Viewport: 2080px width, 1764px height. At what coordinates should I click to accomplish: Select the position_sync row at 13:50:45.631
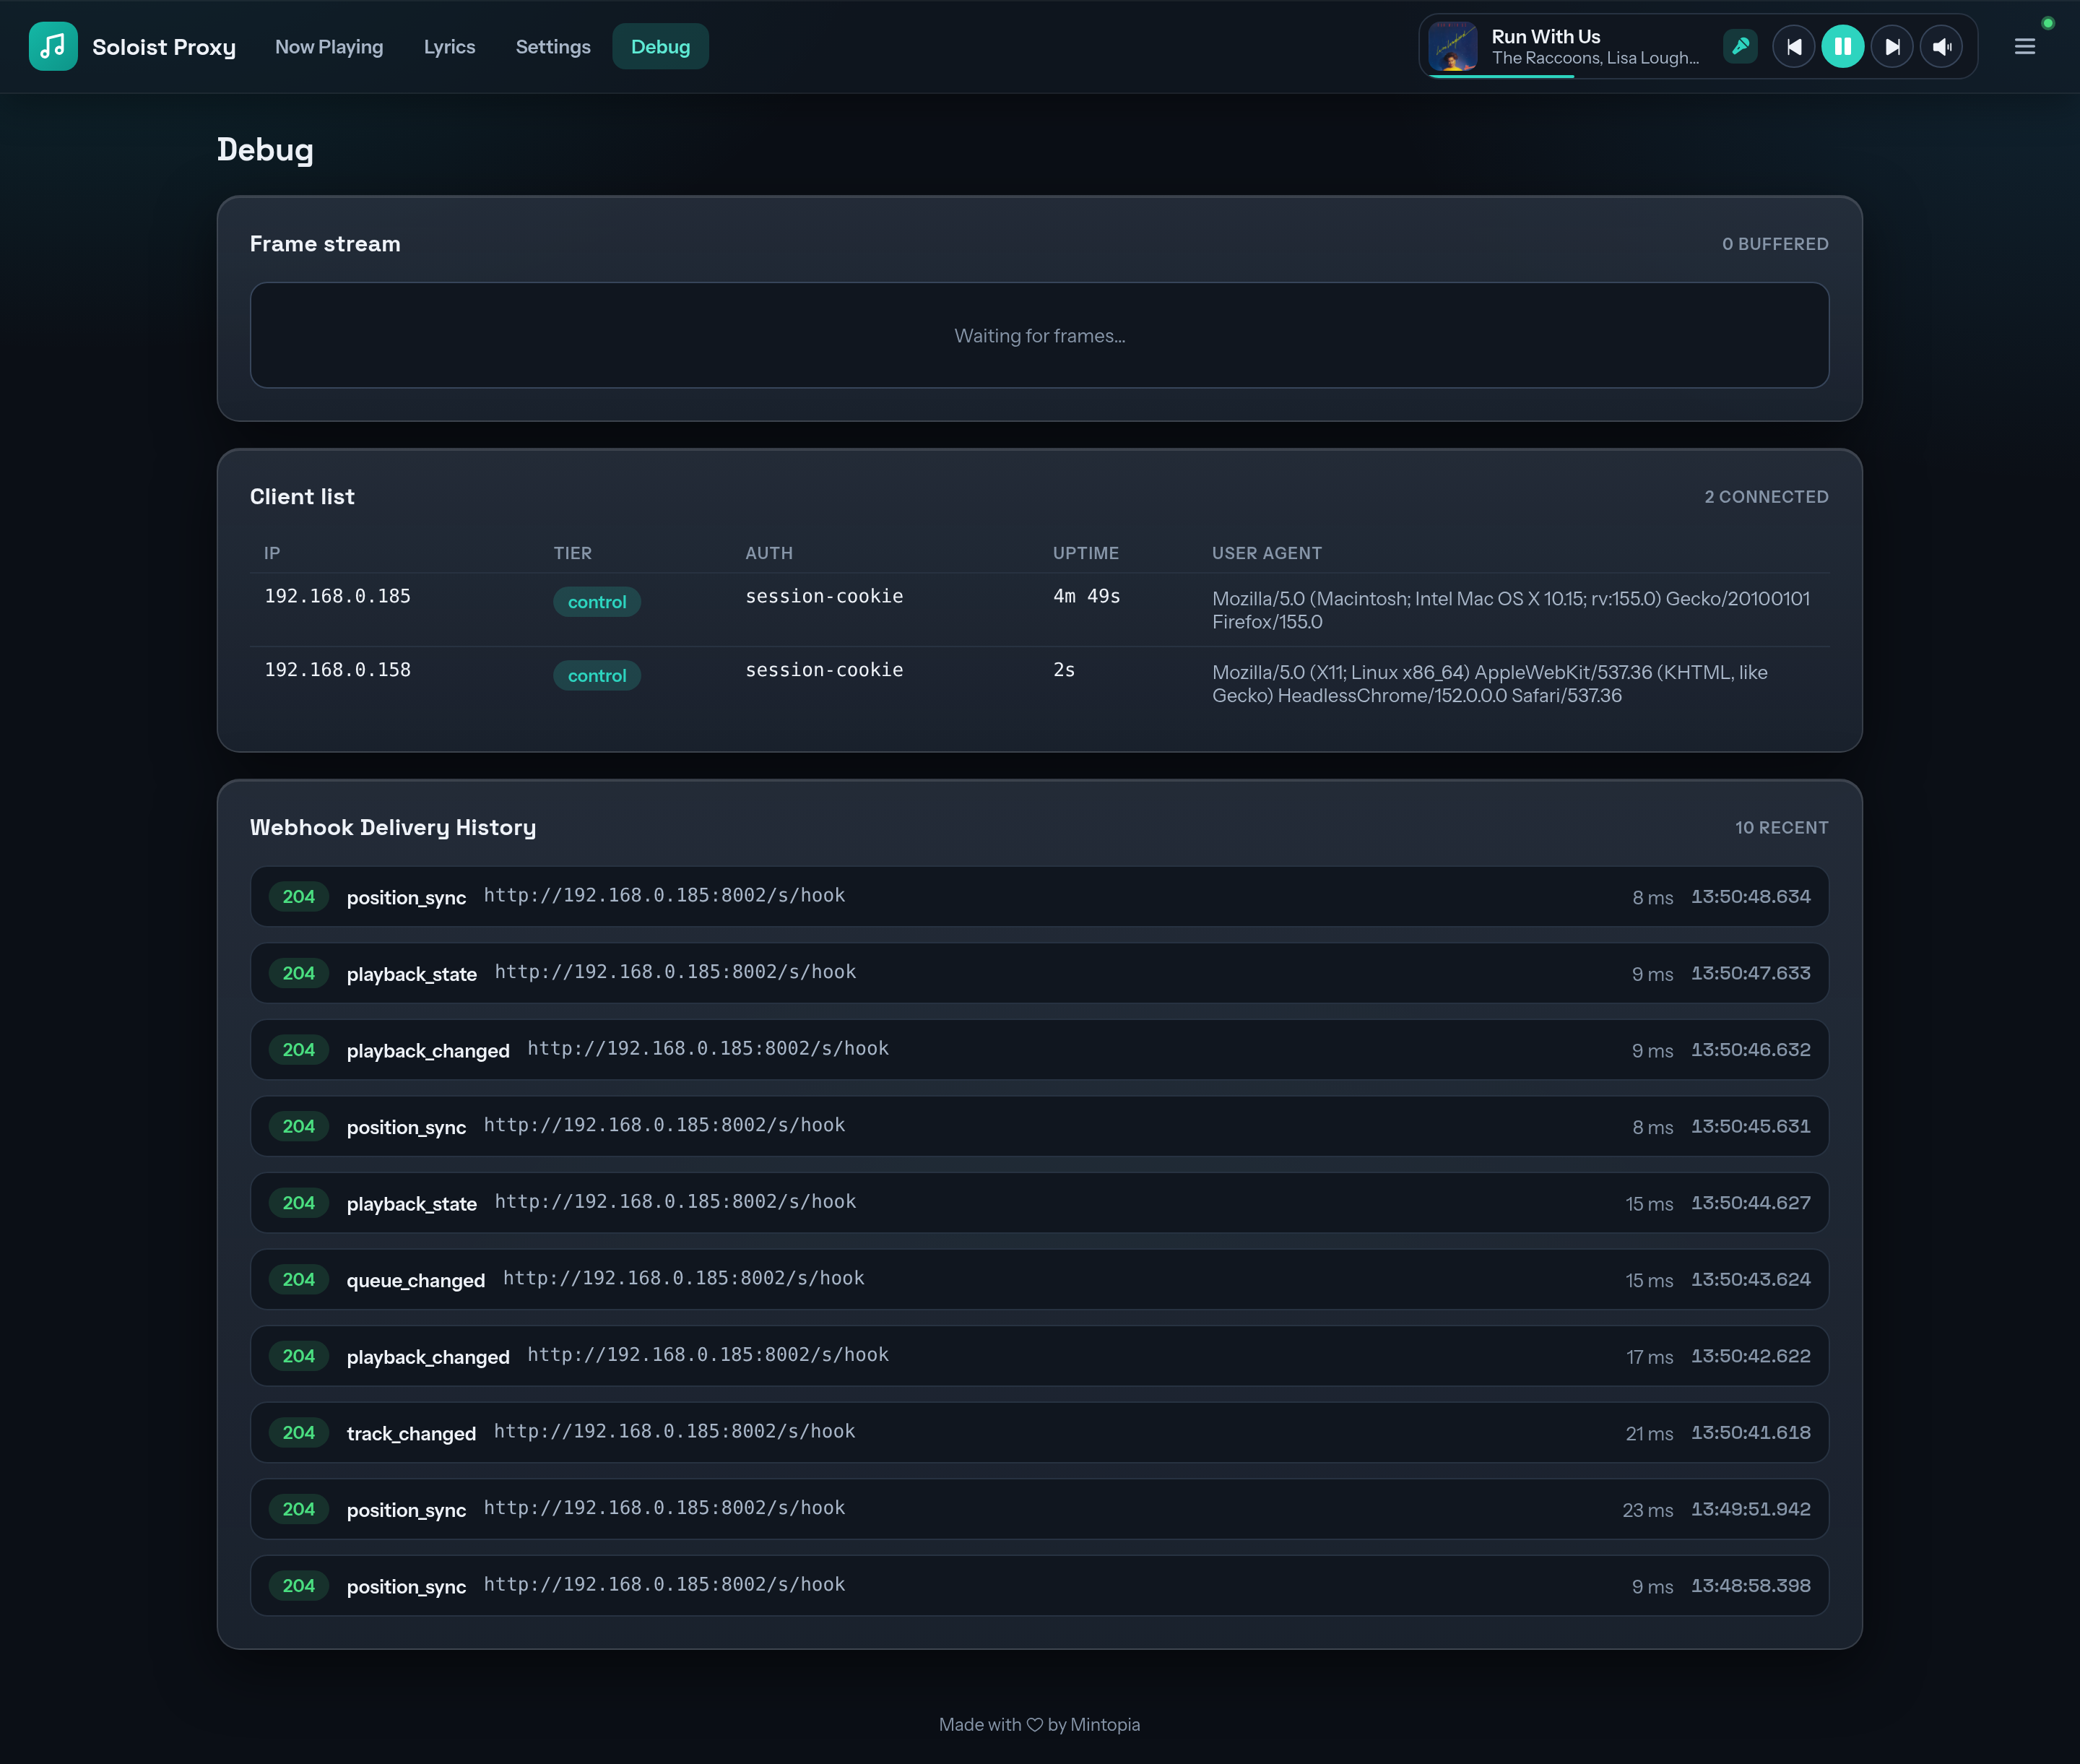pyautogui.click(x=1039, y=1126)
